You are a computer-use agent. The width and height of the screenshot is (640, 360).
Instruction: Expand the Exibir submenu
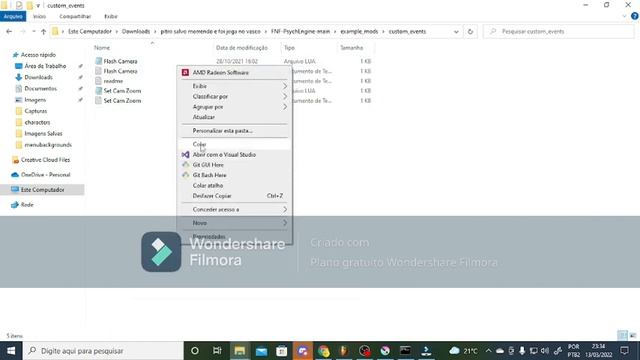(x=234, y=86)
